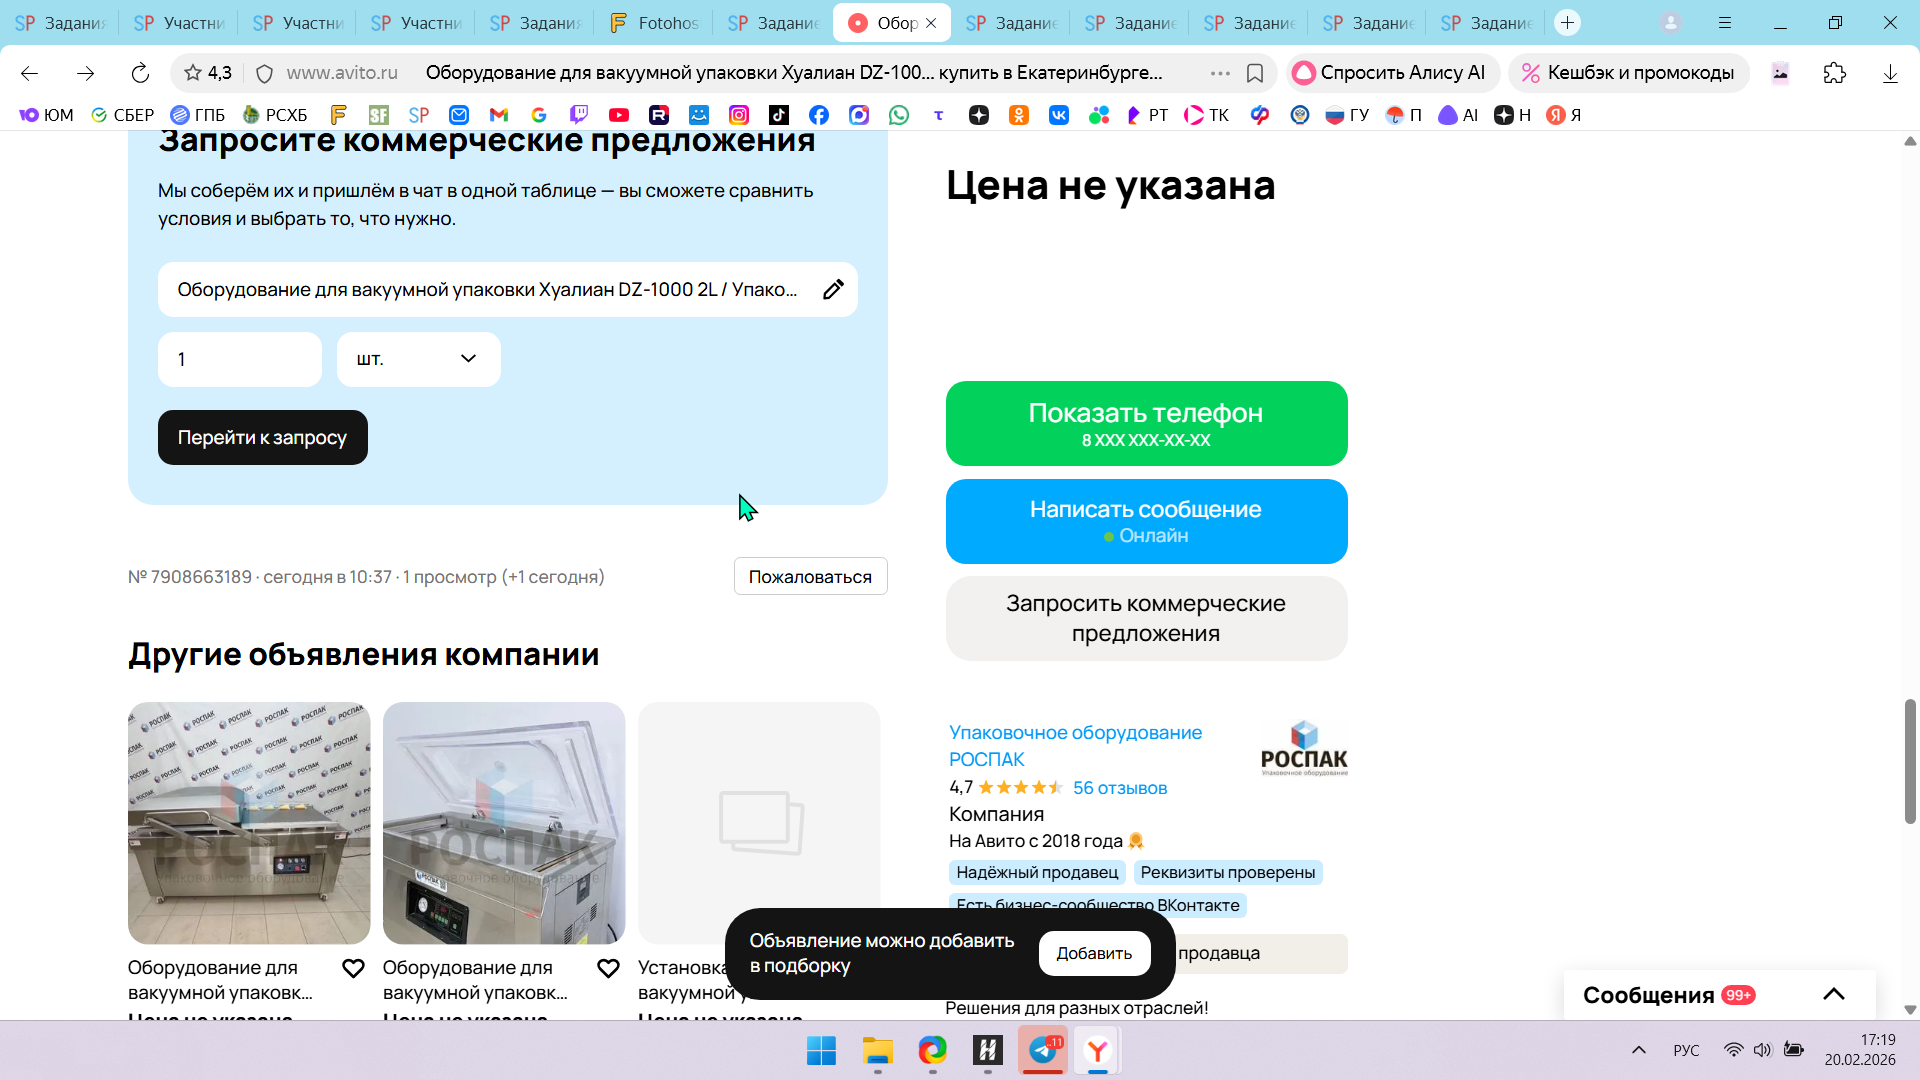The height and width of the screenshot is (1080, 1920).
Task: Show hidden system tray icons
Action: click(x=1638, y=1050)
